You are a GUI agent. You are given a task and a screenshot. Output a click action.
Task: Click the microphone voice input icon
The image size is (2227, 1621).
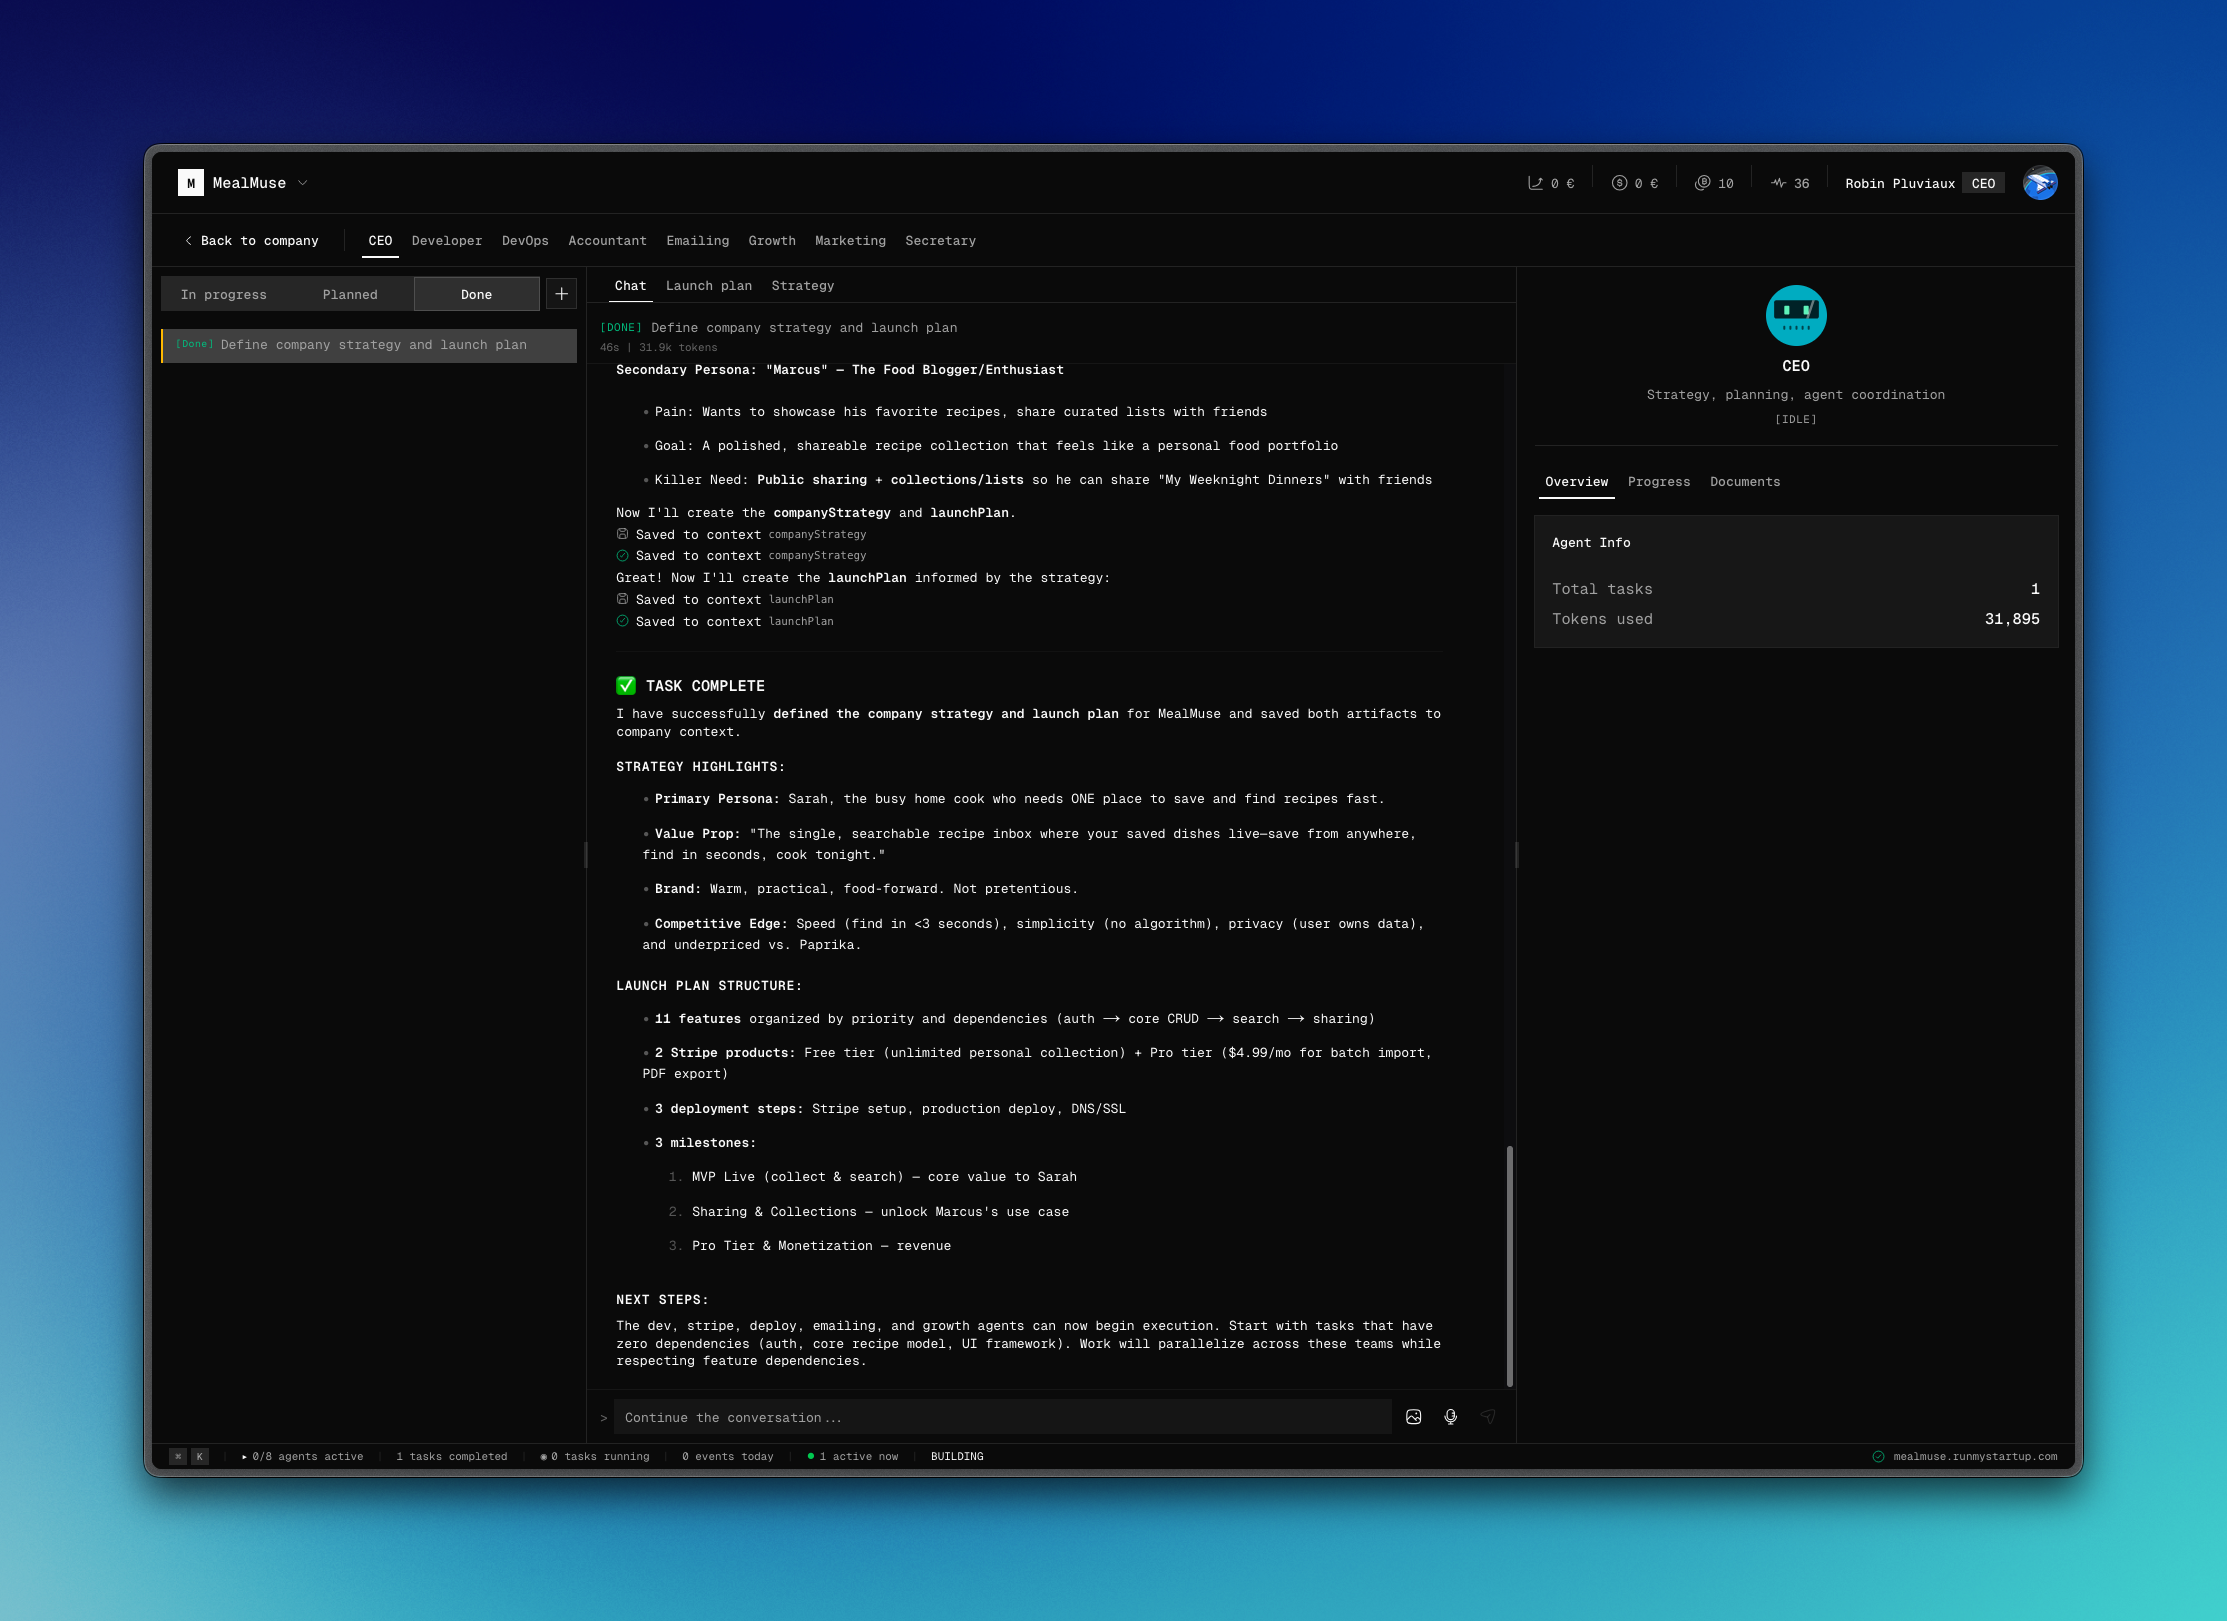tap(1450, 1417)
